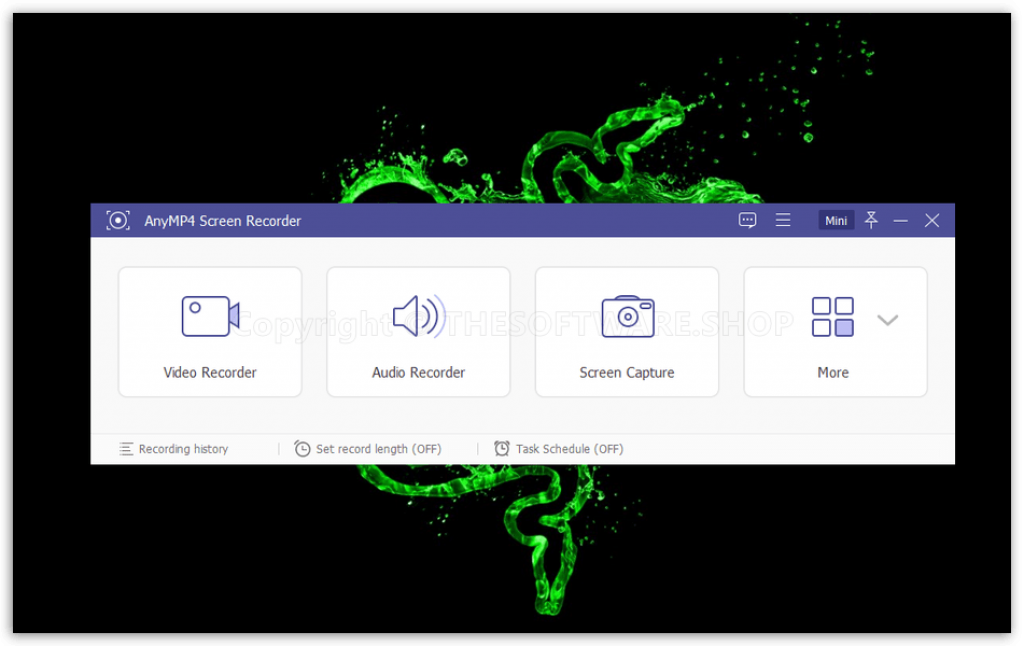Screen dimensions: 1024x646
Task: Open the Video Recorder mode
Action: click(x=210, y=331)
